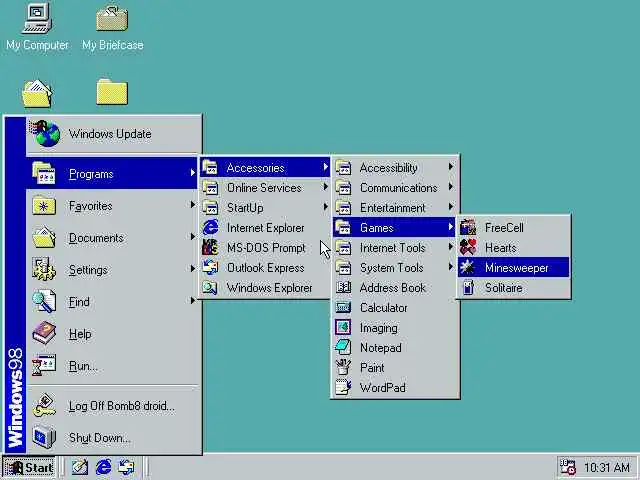
Task: Click the WordPad icon
Action: click(343, 387)
